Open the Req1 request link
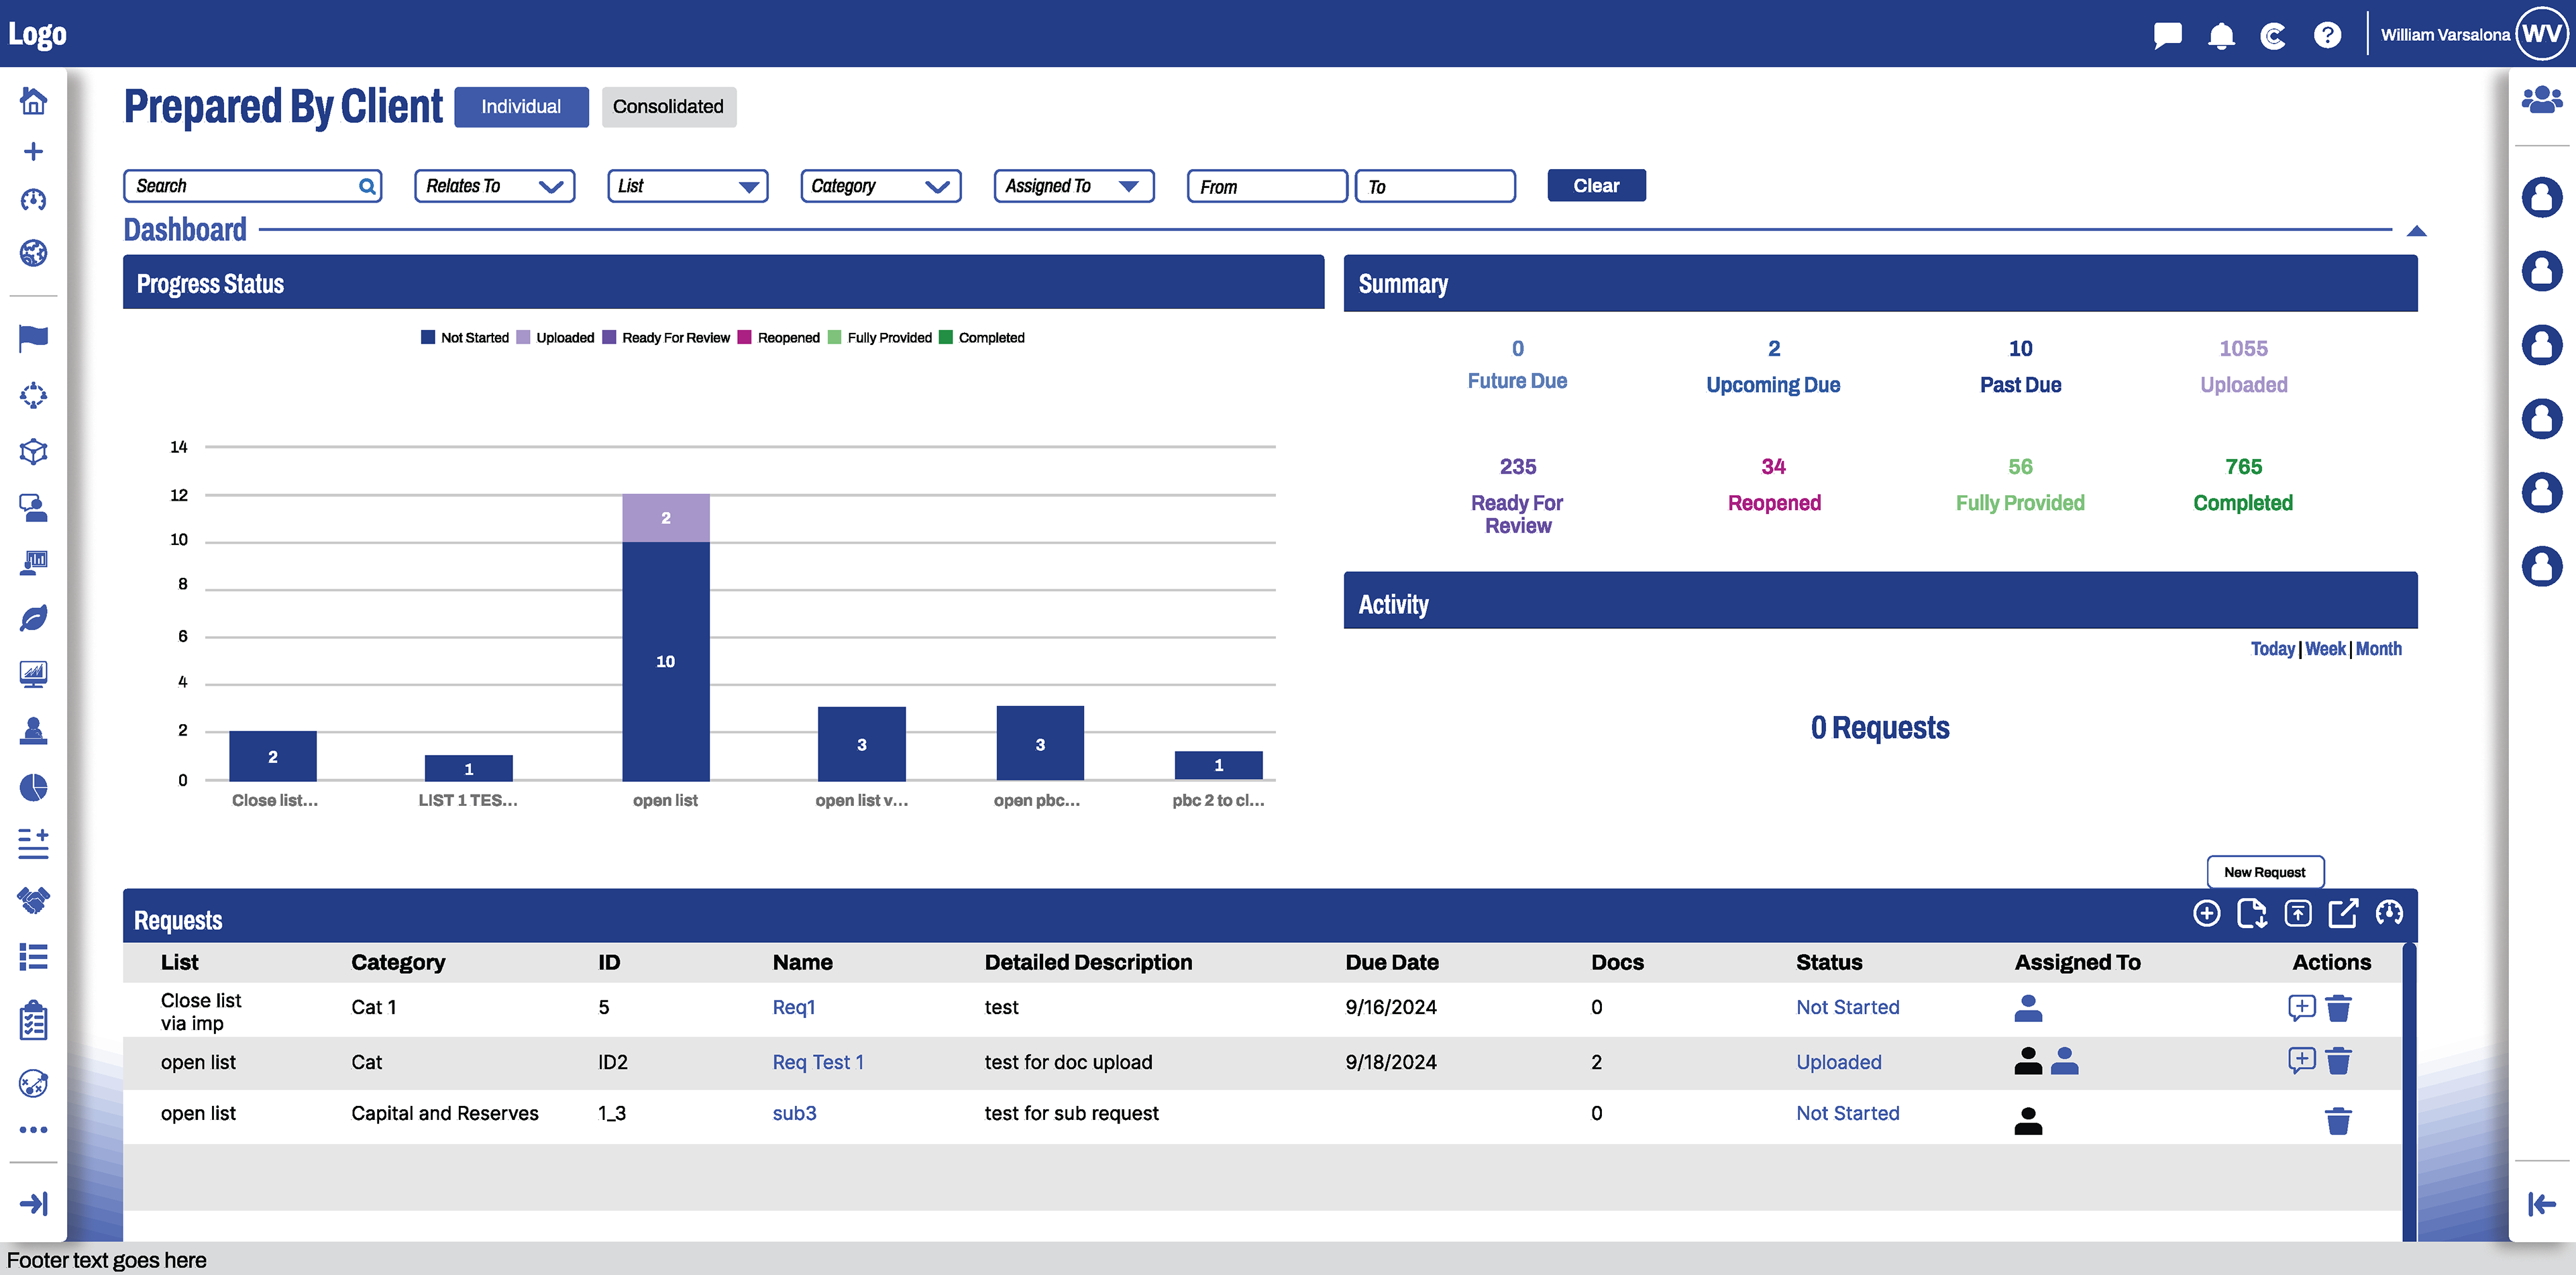 [794, 1008]
